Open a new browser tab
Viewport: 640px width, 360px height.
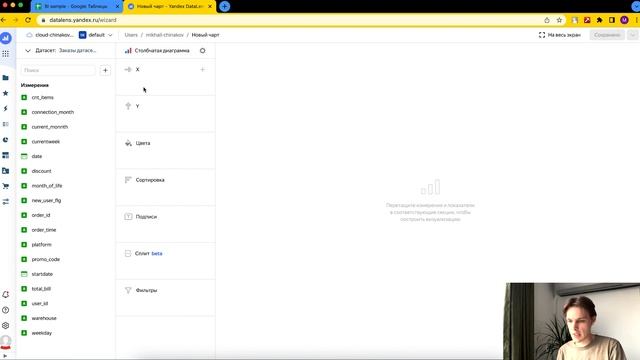point(224,6)
